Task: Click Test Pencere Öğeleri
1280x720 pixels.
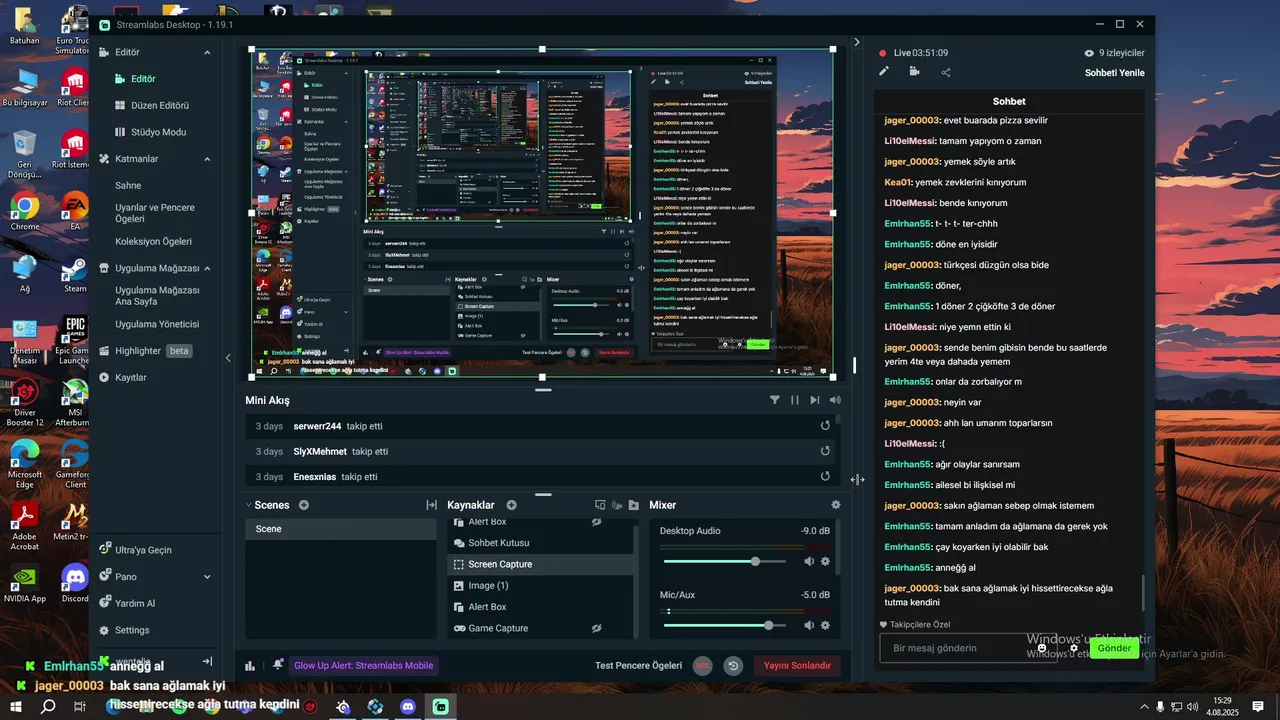Action: [638, 666]
